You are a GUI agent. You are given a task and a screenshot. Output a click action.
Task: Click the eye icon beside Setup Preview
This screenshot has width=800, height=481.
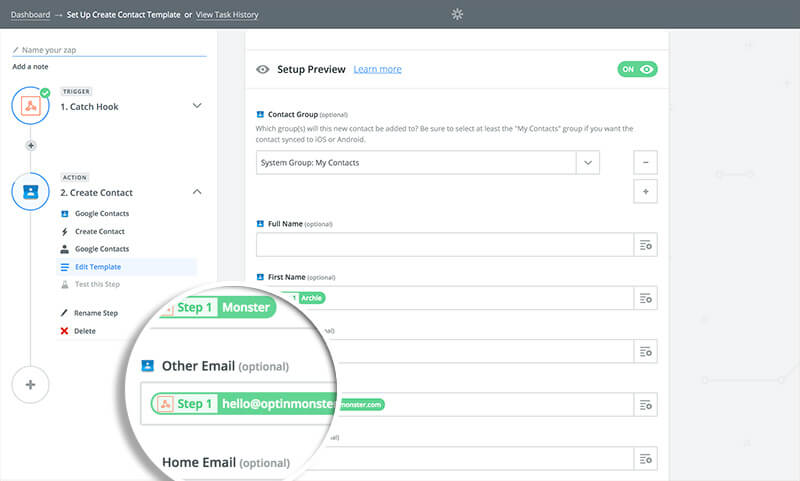[x=263, y=69]
